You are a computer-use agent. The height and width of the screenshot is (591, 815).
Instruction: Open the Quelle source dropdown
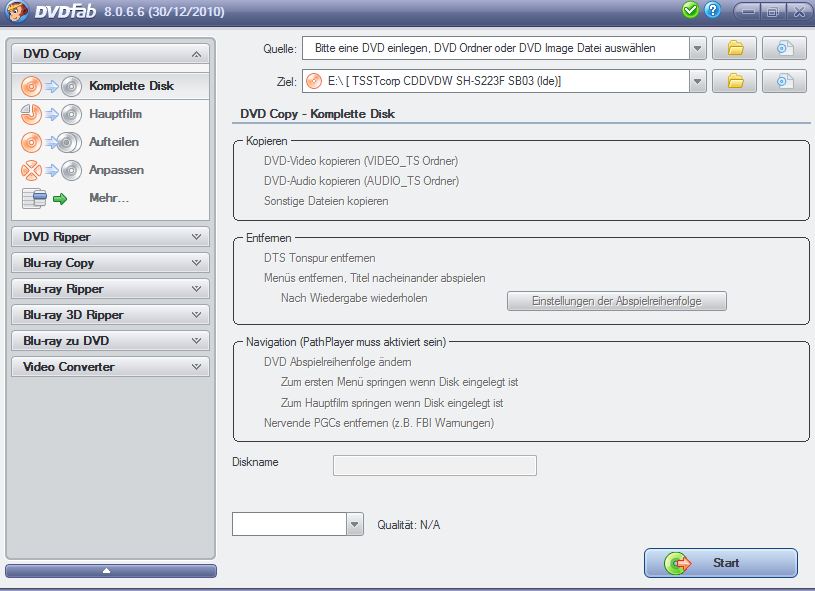(698, 48)
